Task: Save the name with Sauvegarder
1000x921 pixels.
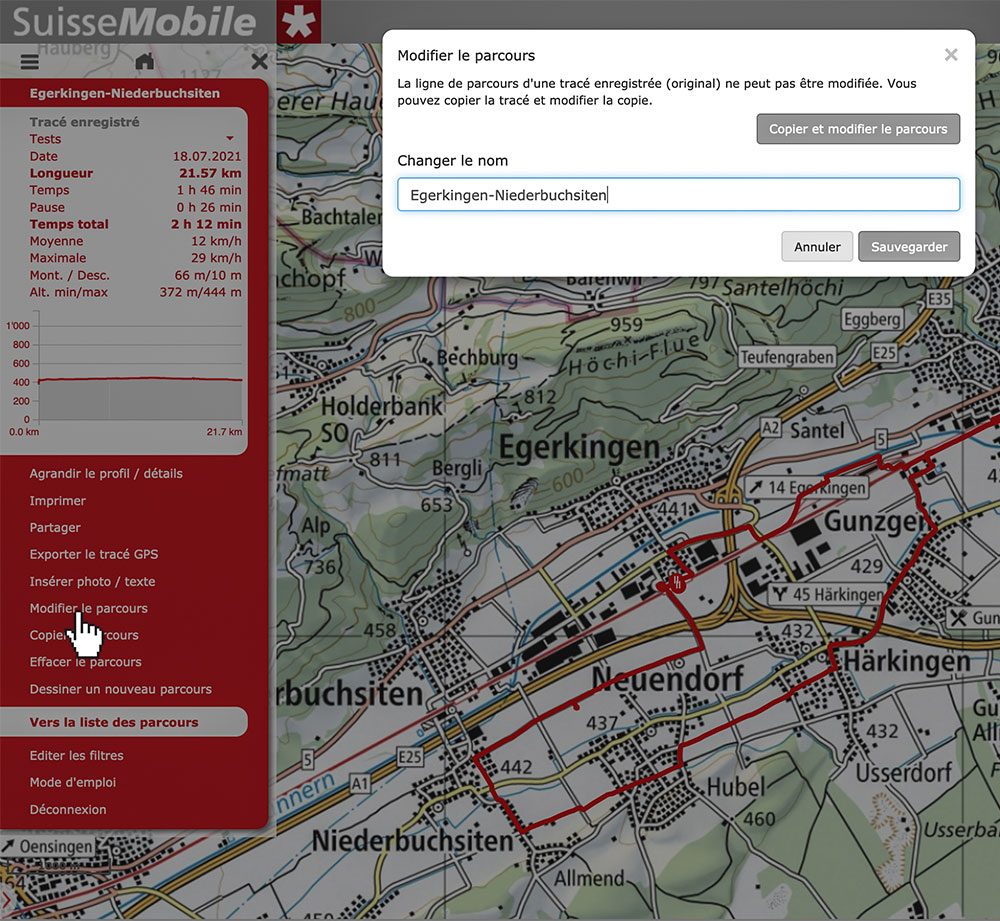Action: [909, 247]
